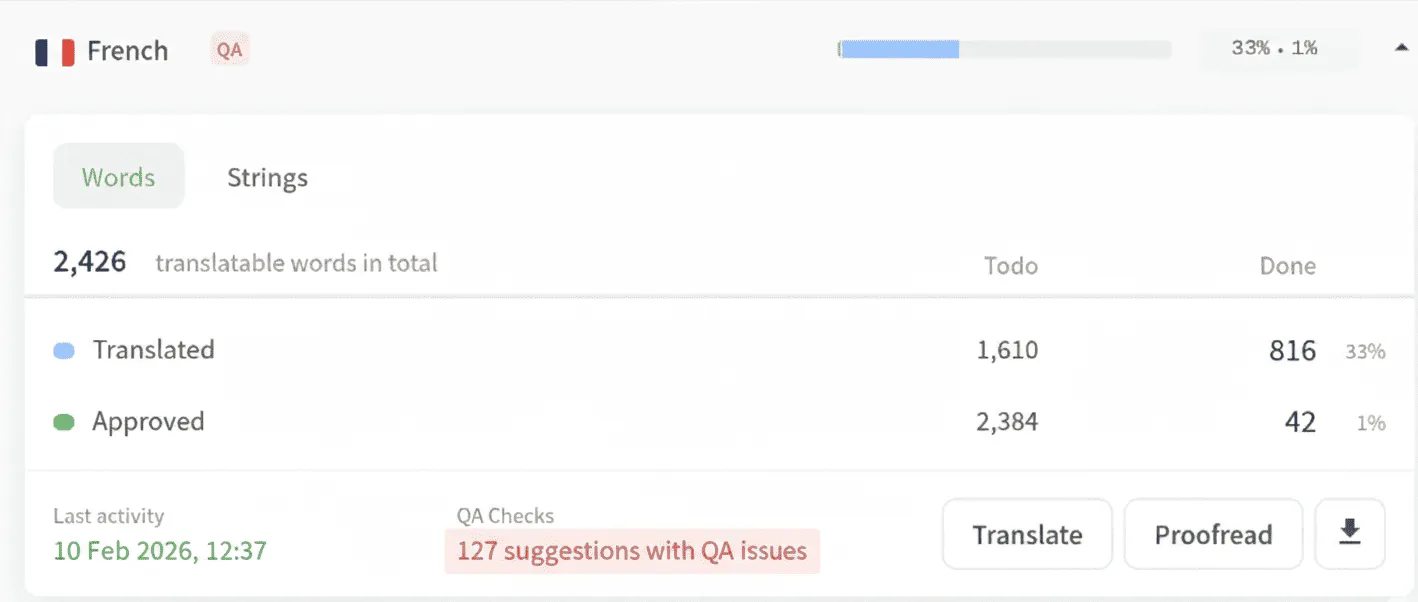Click the Proofread button

[1213, 534]
